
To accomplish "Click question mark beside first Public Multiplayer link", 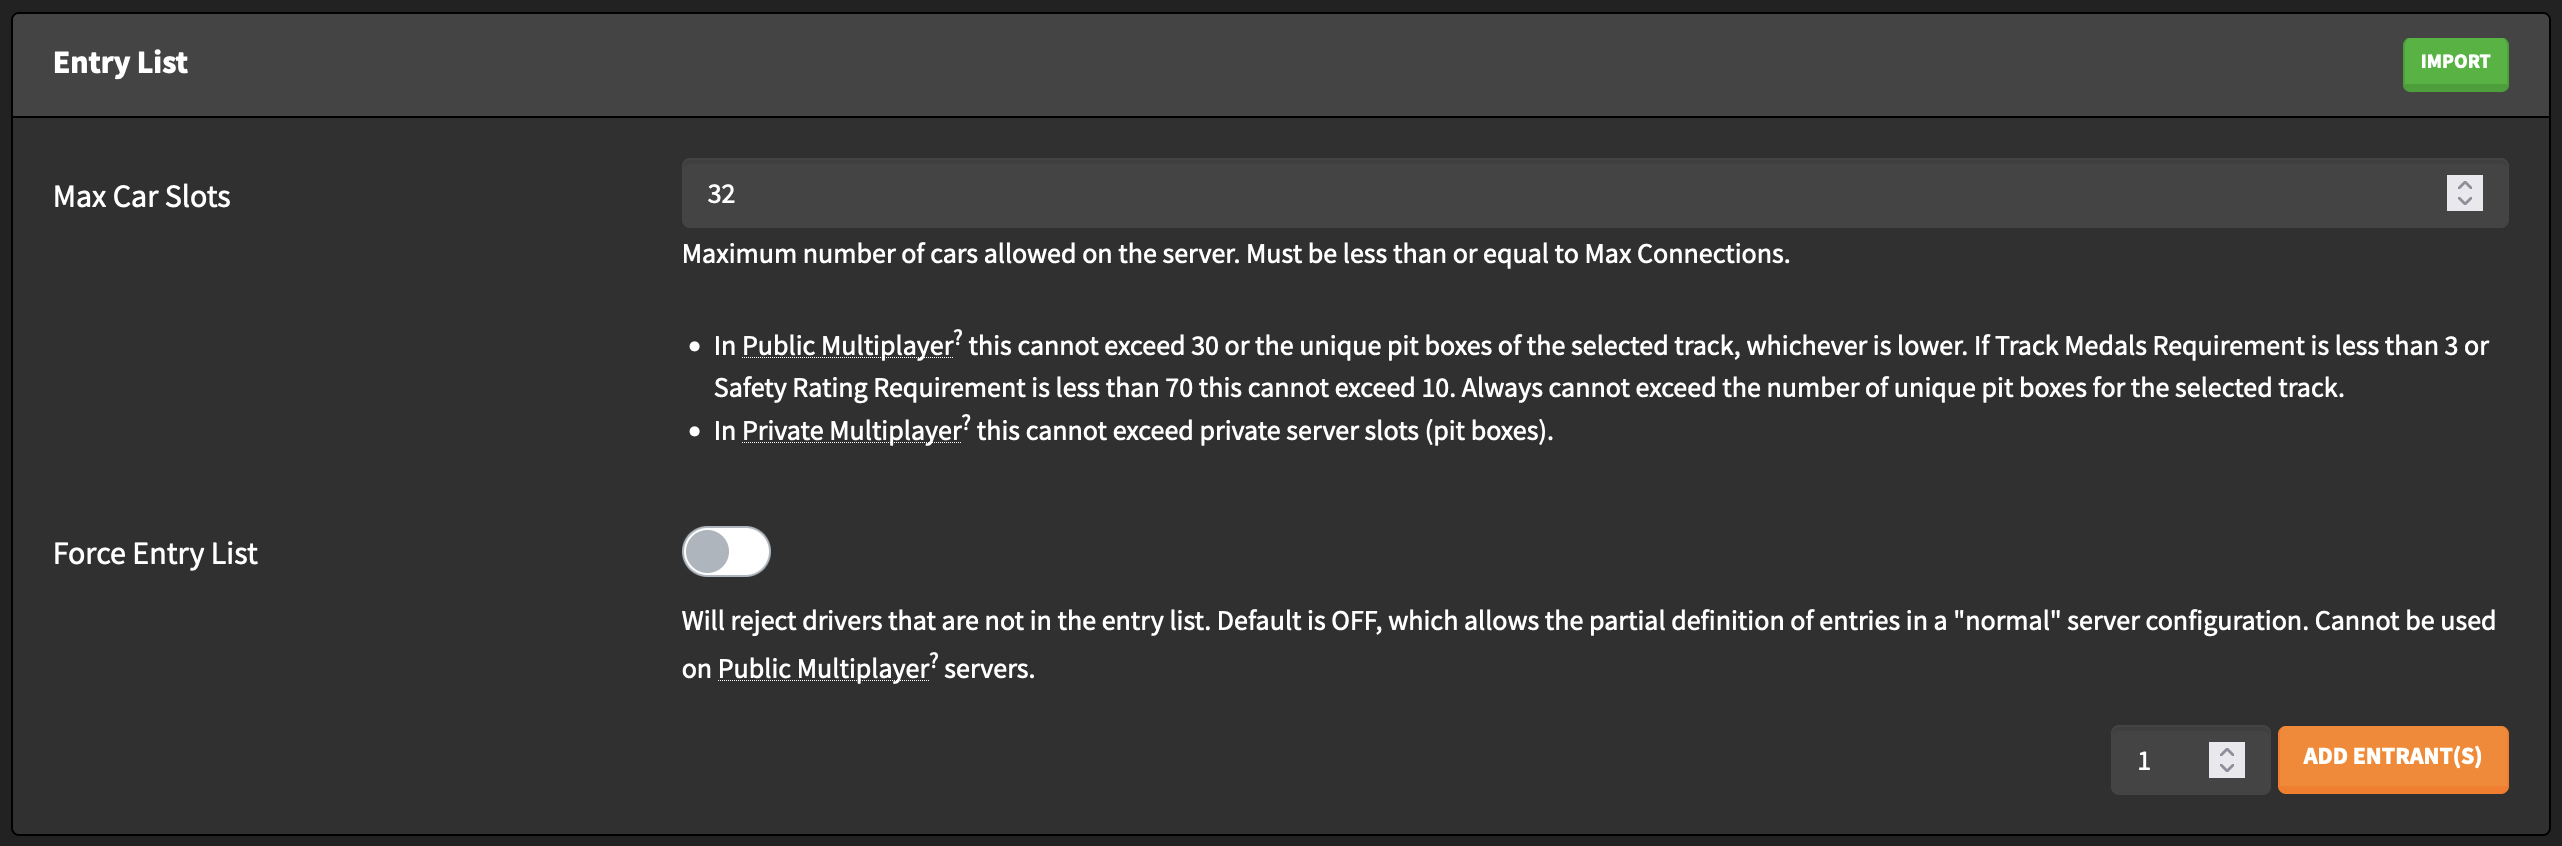I will pos(958,336).
